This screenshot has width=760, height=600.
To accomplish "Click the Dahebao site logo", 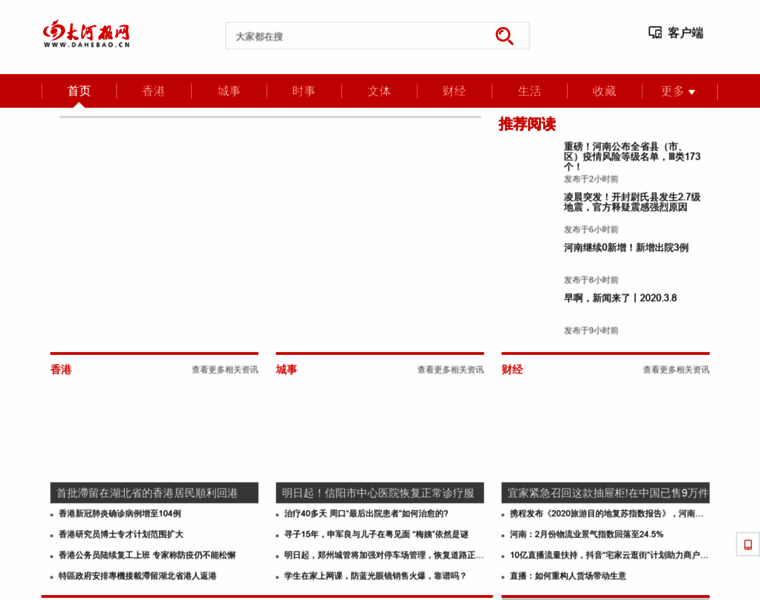I will (x=86, y=33).
